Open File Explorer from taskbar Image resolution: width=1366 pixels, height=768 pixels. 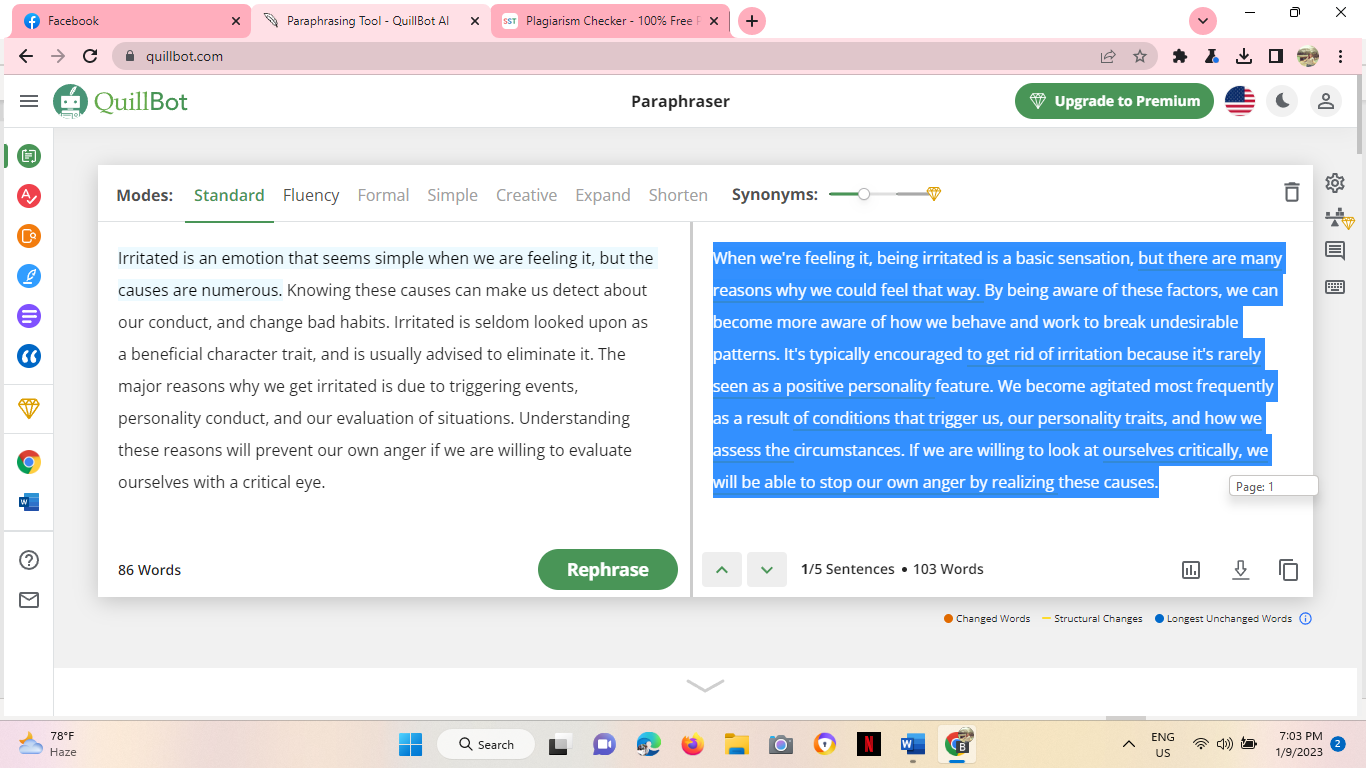click(736, 744)
